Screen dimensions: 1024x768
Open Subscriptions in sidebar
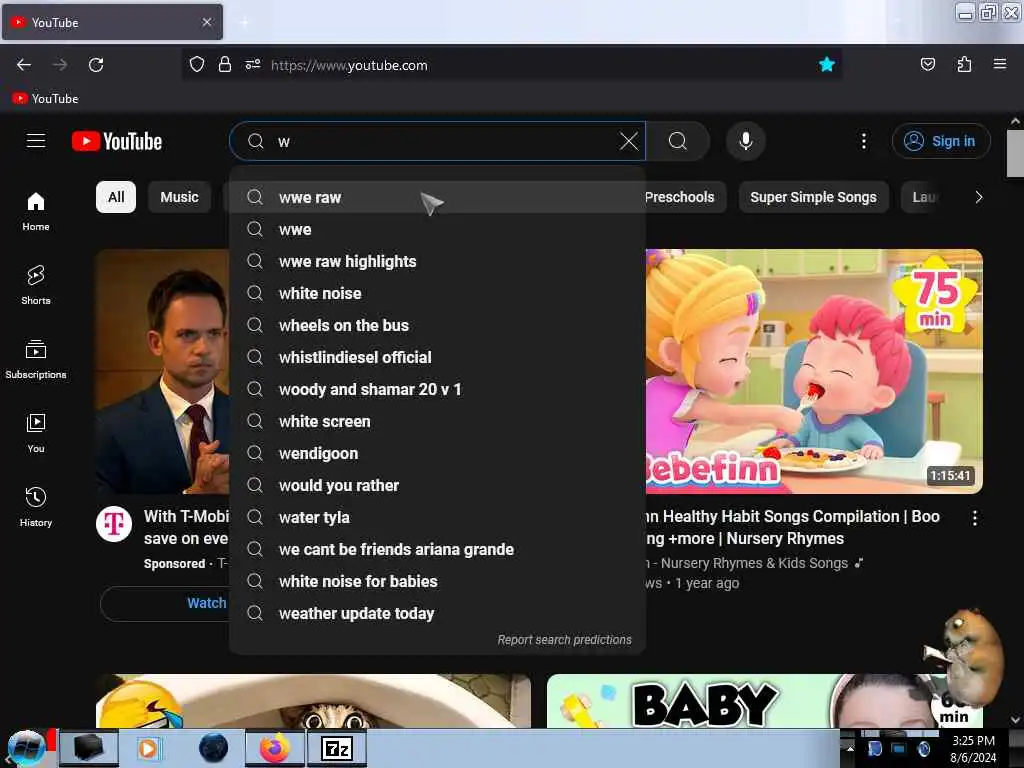[x=36, y=359]
